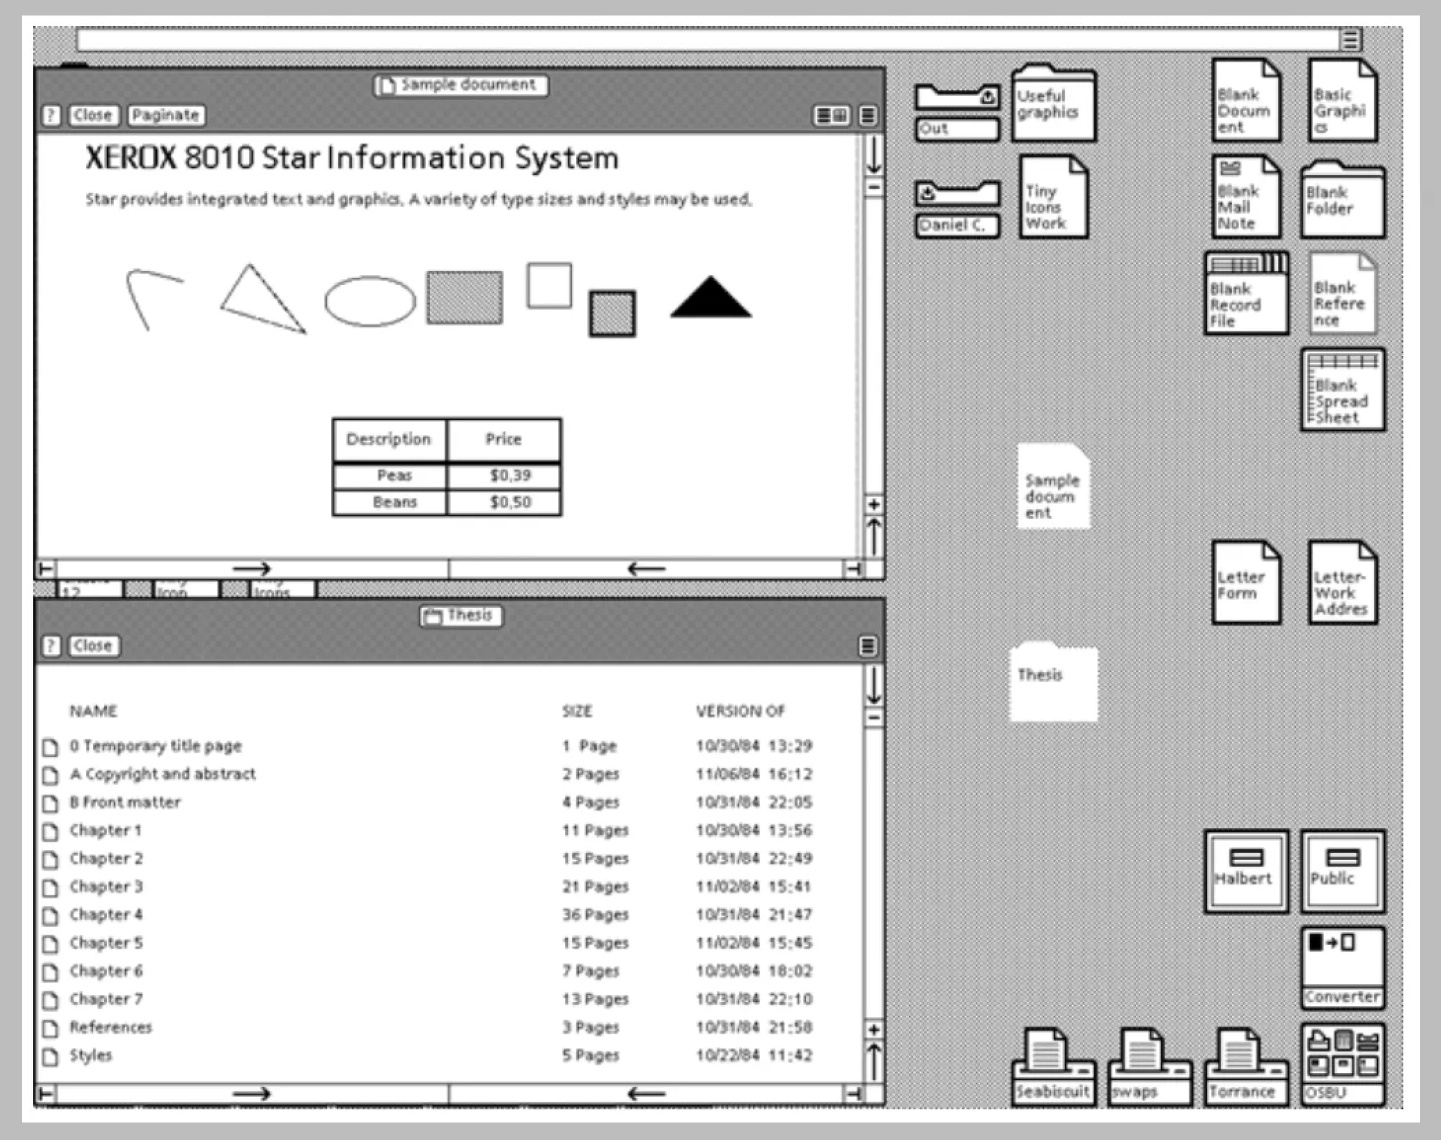
Task: Select the Daniel C. inbasket icon
Action: point(957,209)
